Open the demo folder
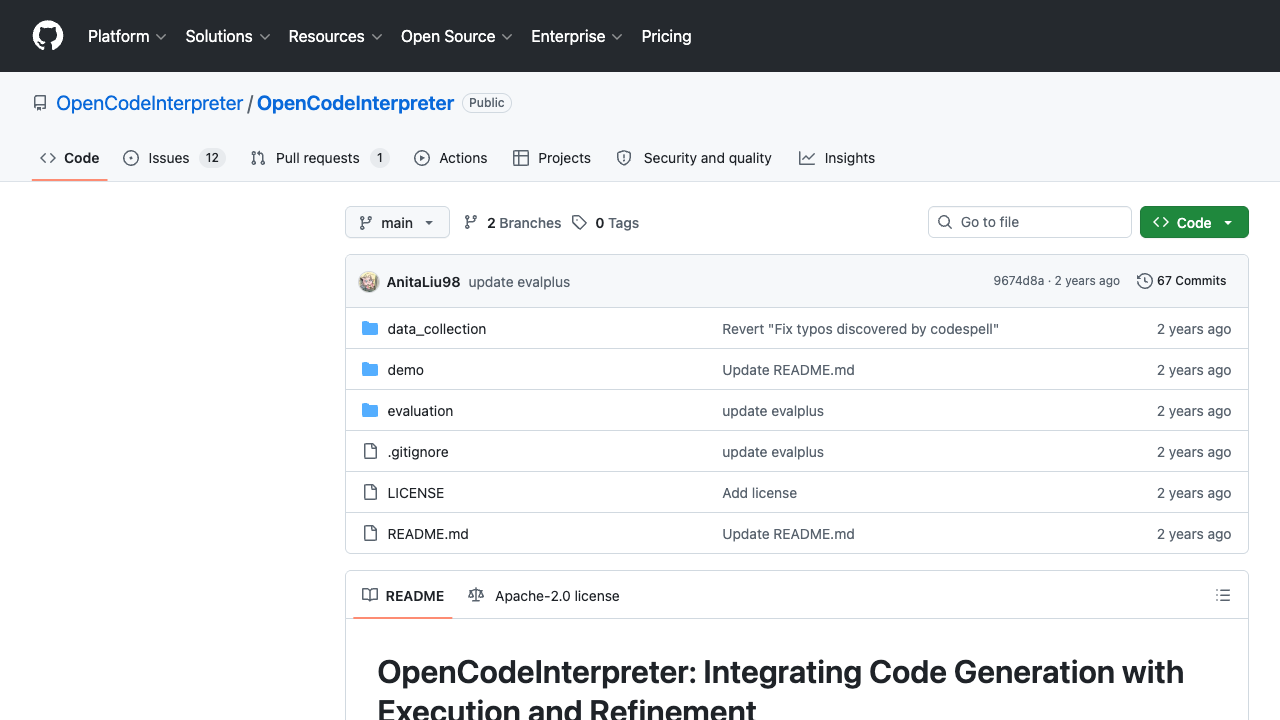1280x720 pixels. tap(406, 370)
